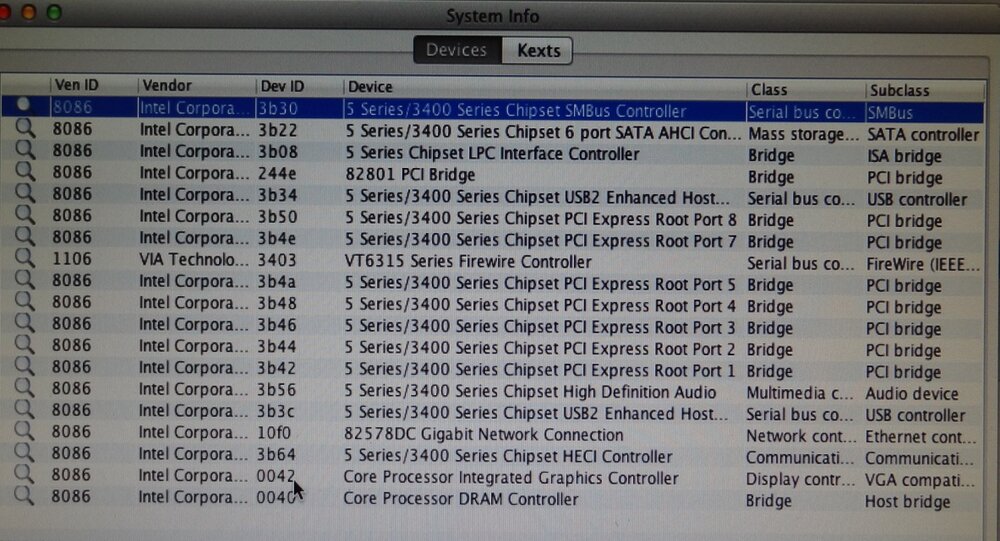Click magnifier icon beside LPC Interface Controller
This screenshot has width=1000, height=541.
click(x=24, y=154)
